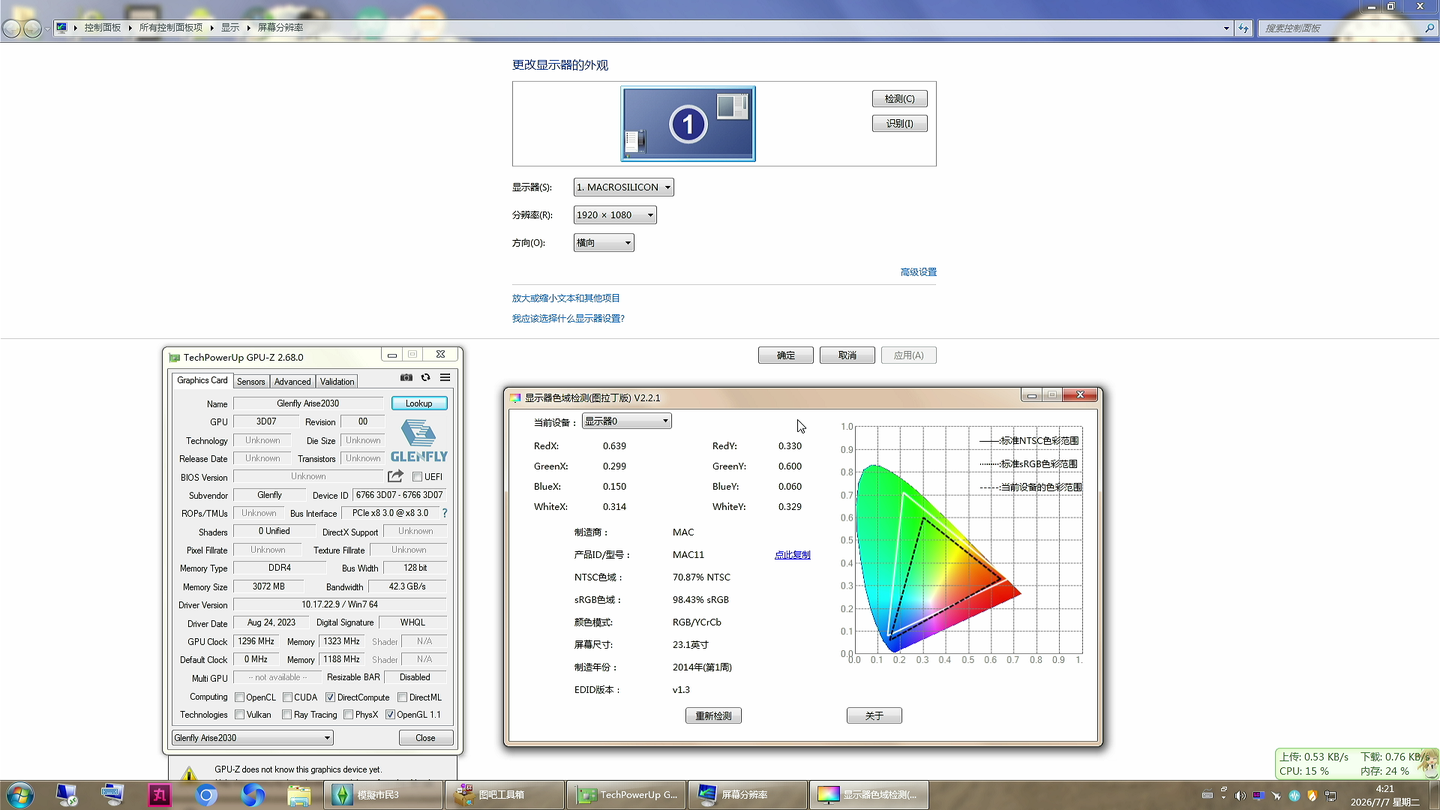This screenshot has width=1440, height=810.
Task: Click the Device ID value field
Action: click(x=399, y=495)
